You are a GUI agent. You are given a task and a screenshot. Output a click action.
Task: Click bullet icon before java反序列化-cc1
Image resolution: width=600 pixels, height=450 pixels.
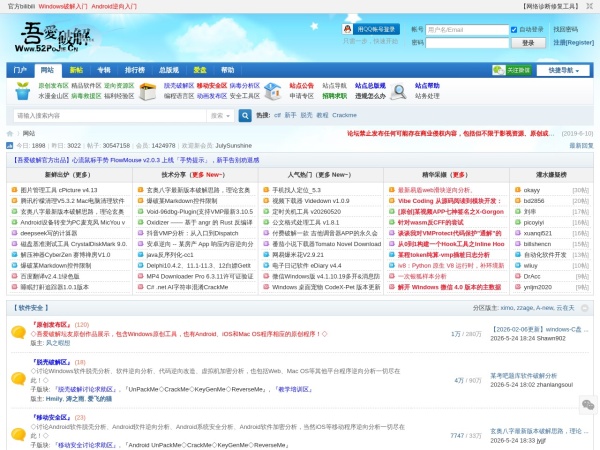click(x=140, y=254)
